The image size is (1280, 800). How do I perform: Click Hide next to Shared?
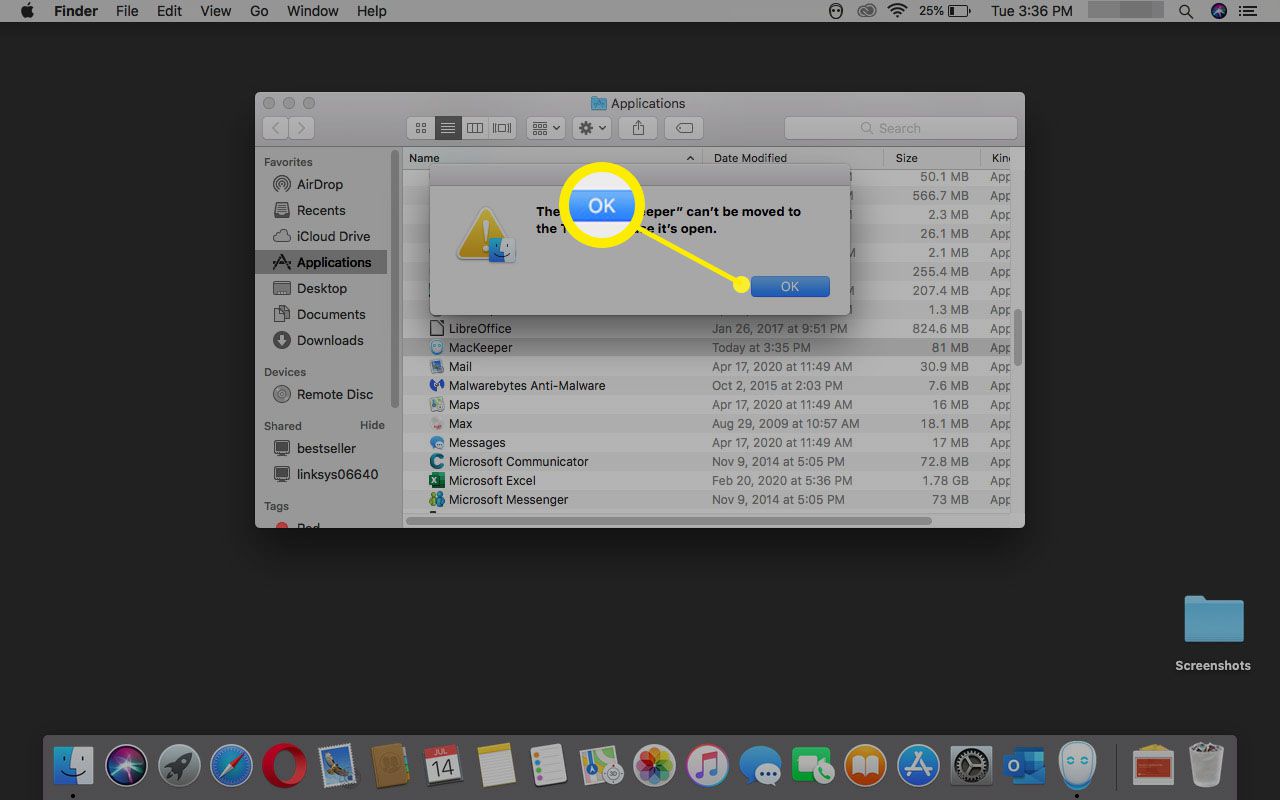coord(372,425)
